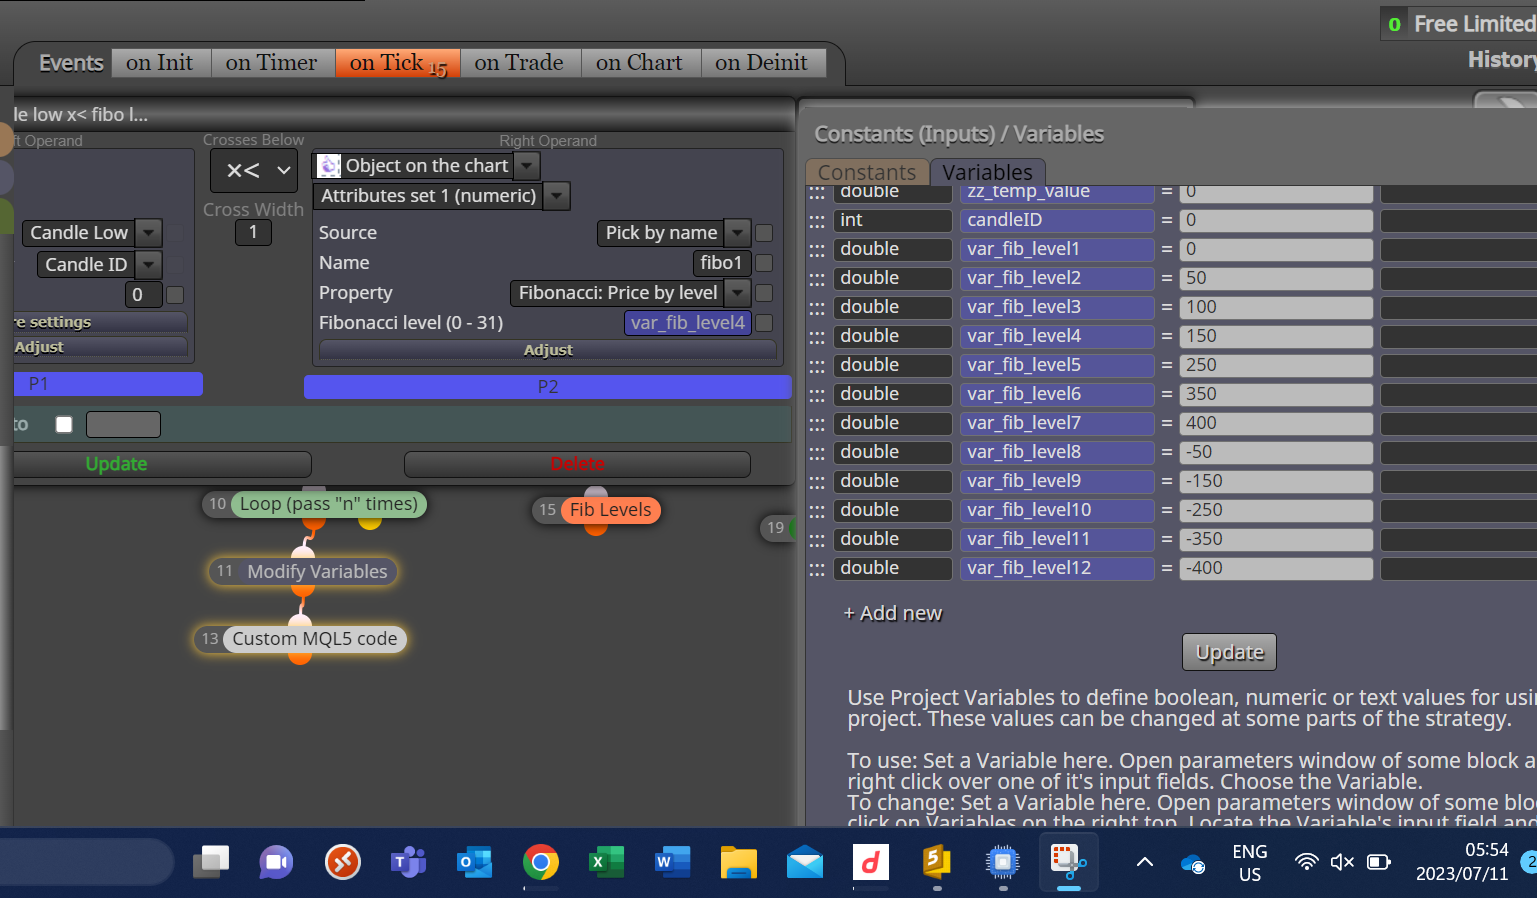Open the Constants tab
1537x898 pixels.
[867, 172]
